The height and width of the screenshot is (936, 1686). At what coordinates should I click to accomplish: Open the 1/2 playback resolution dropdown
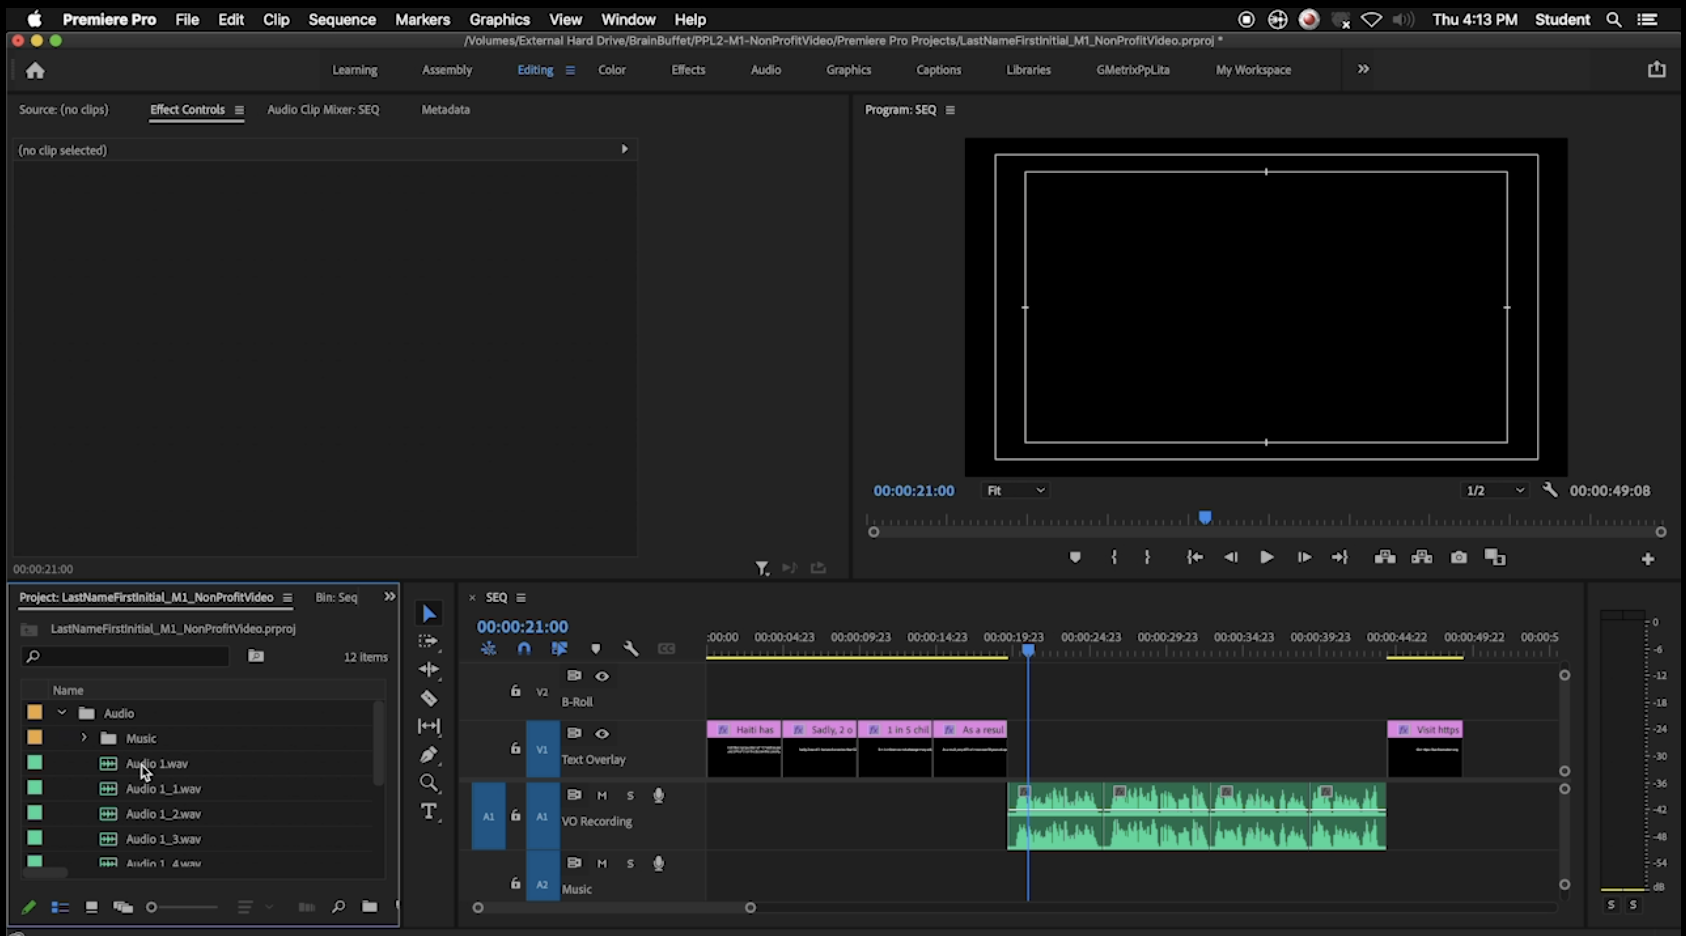tap(1494, 491)
